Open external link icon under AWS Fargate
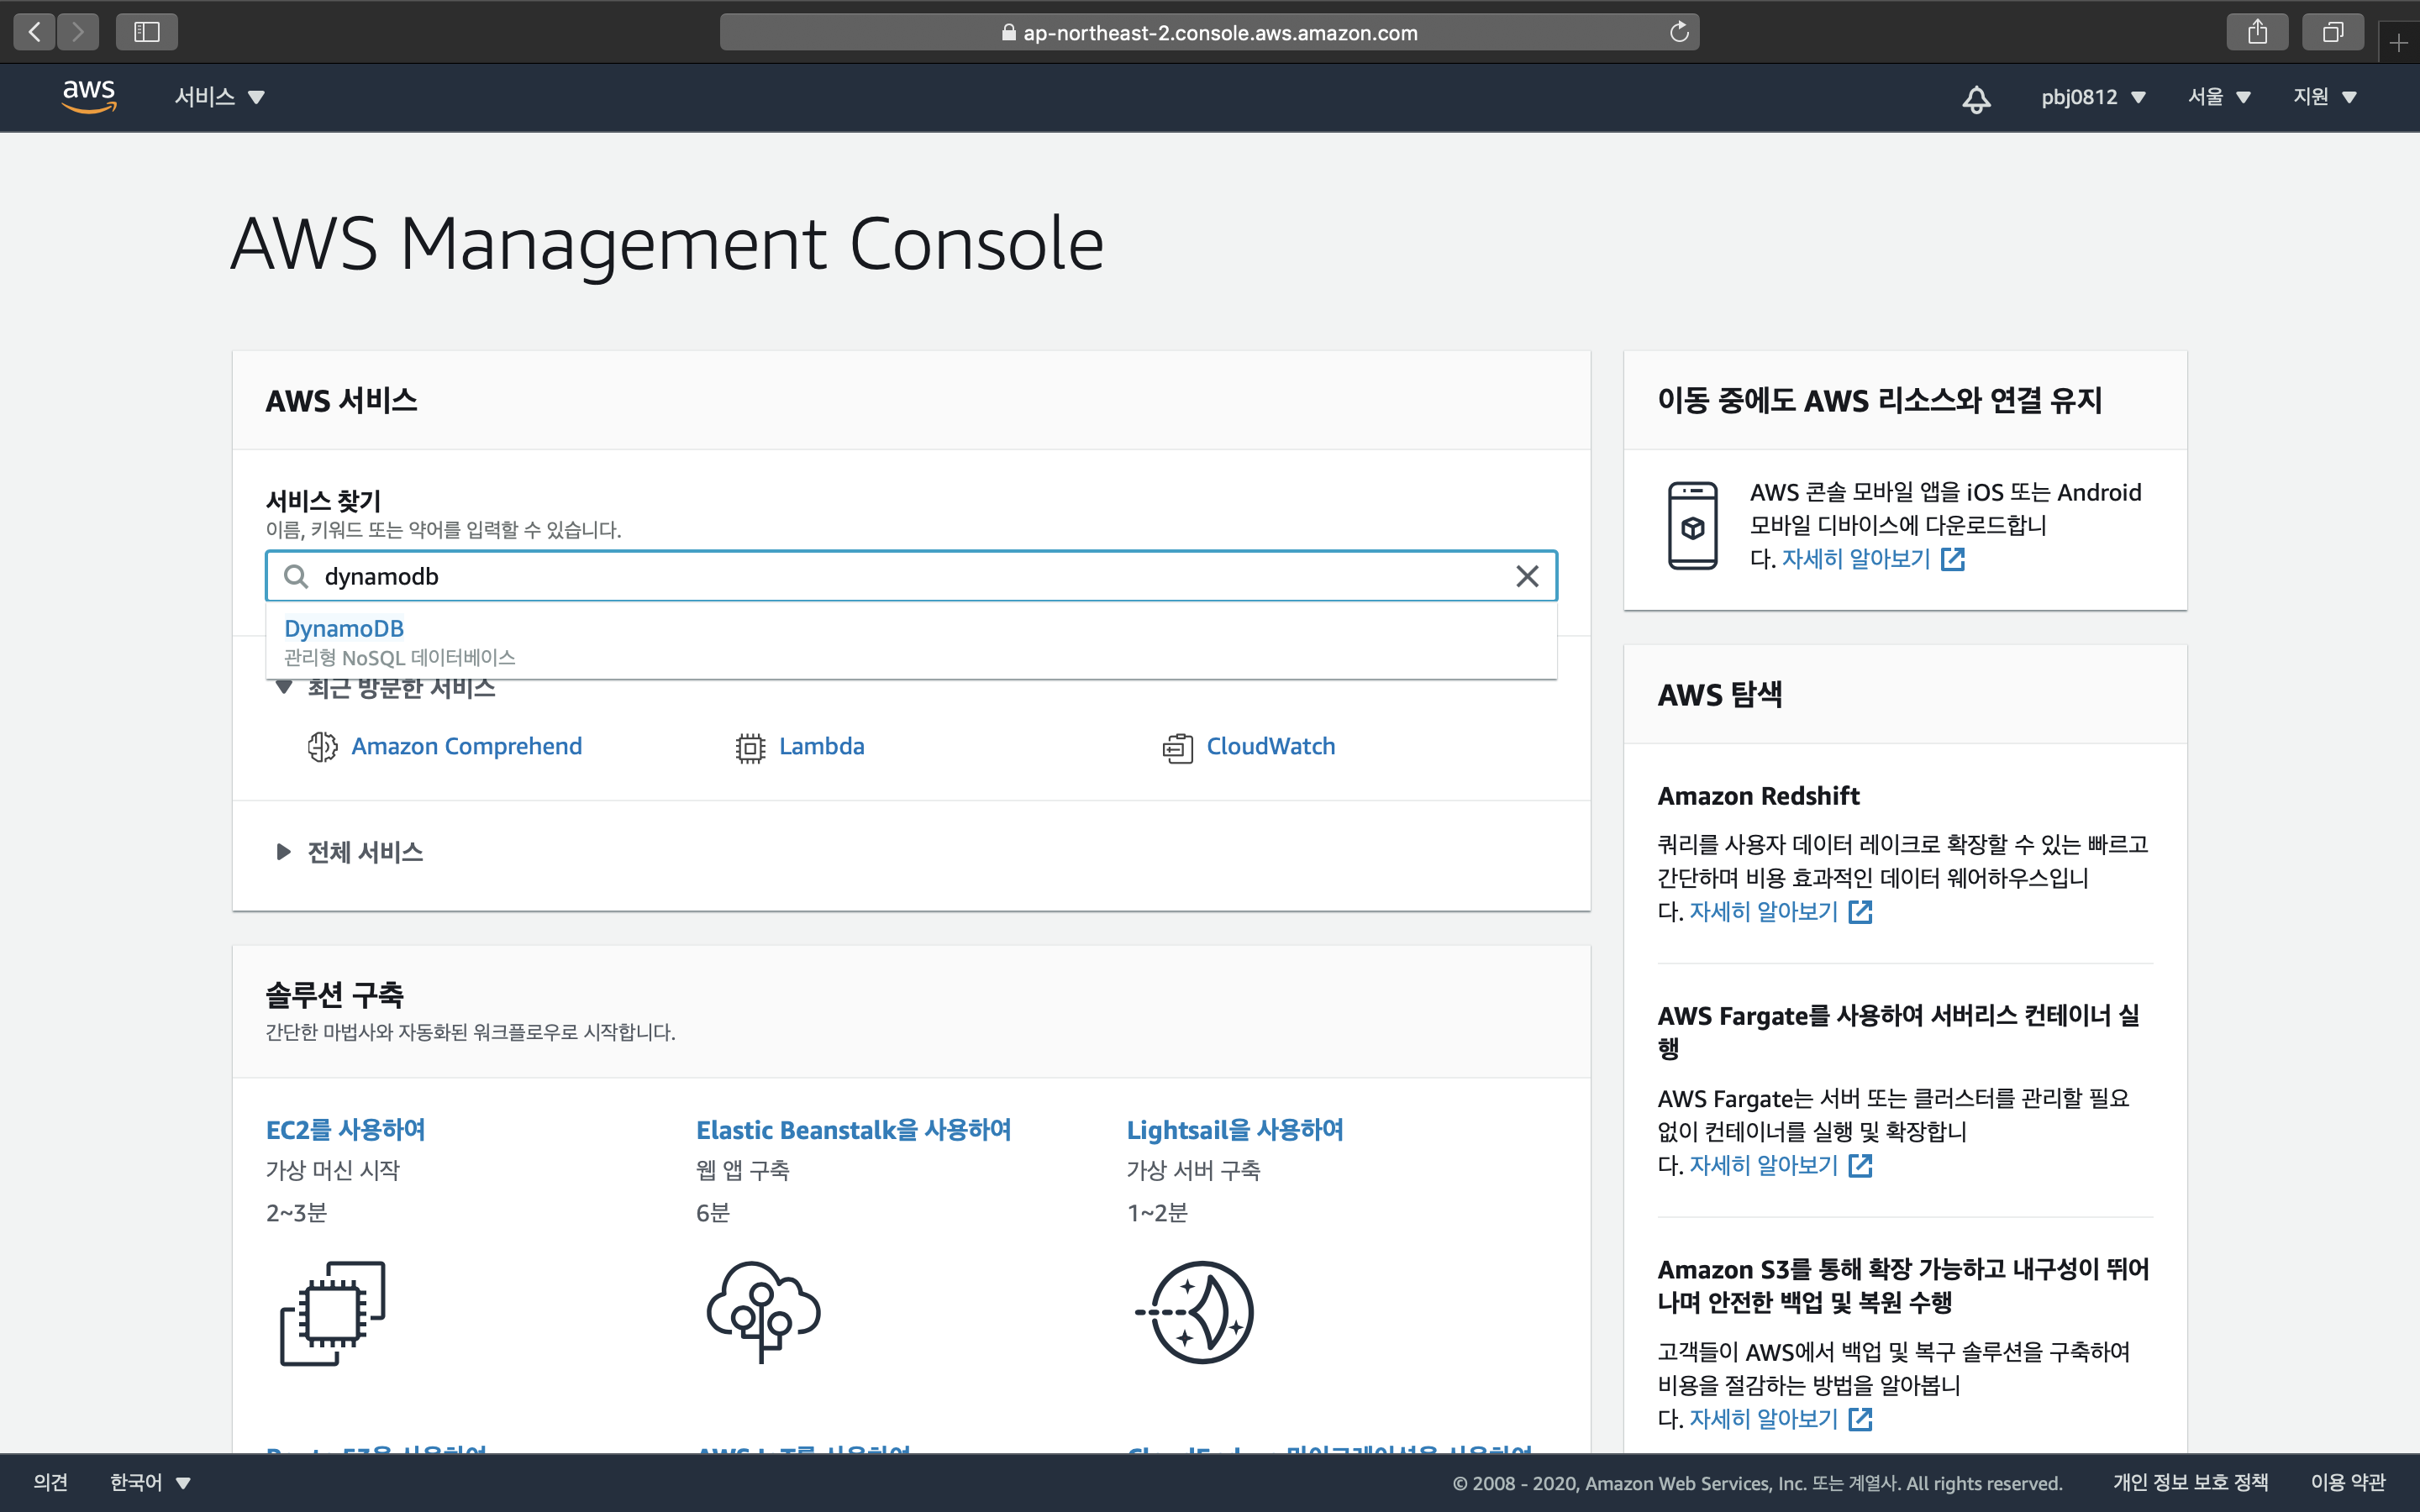The width and height of the screenshot is (2420, 1512). click(x=1860, y=1166)
